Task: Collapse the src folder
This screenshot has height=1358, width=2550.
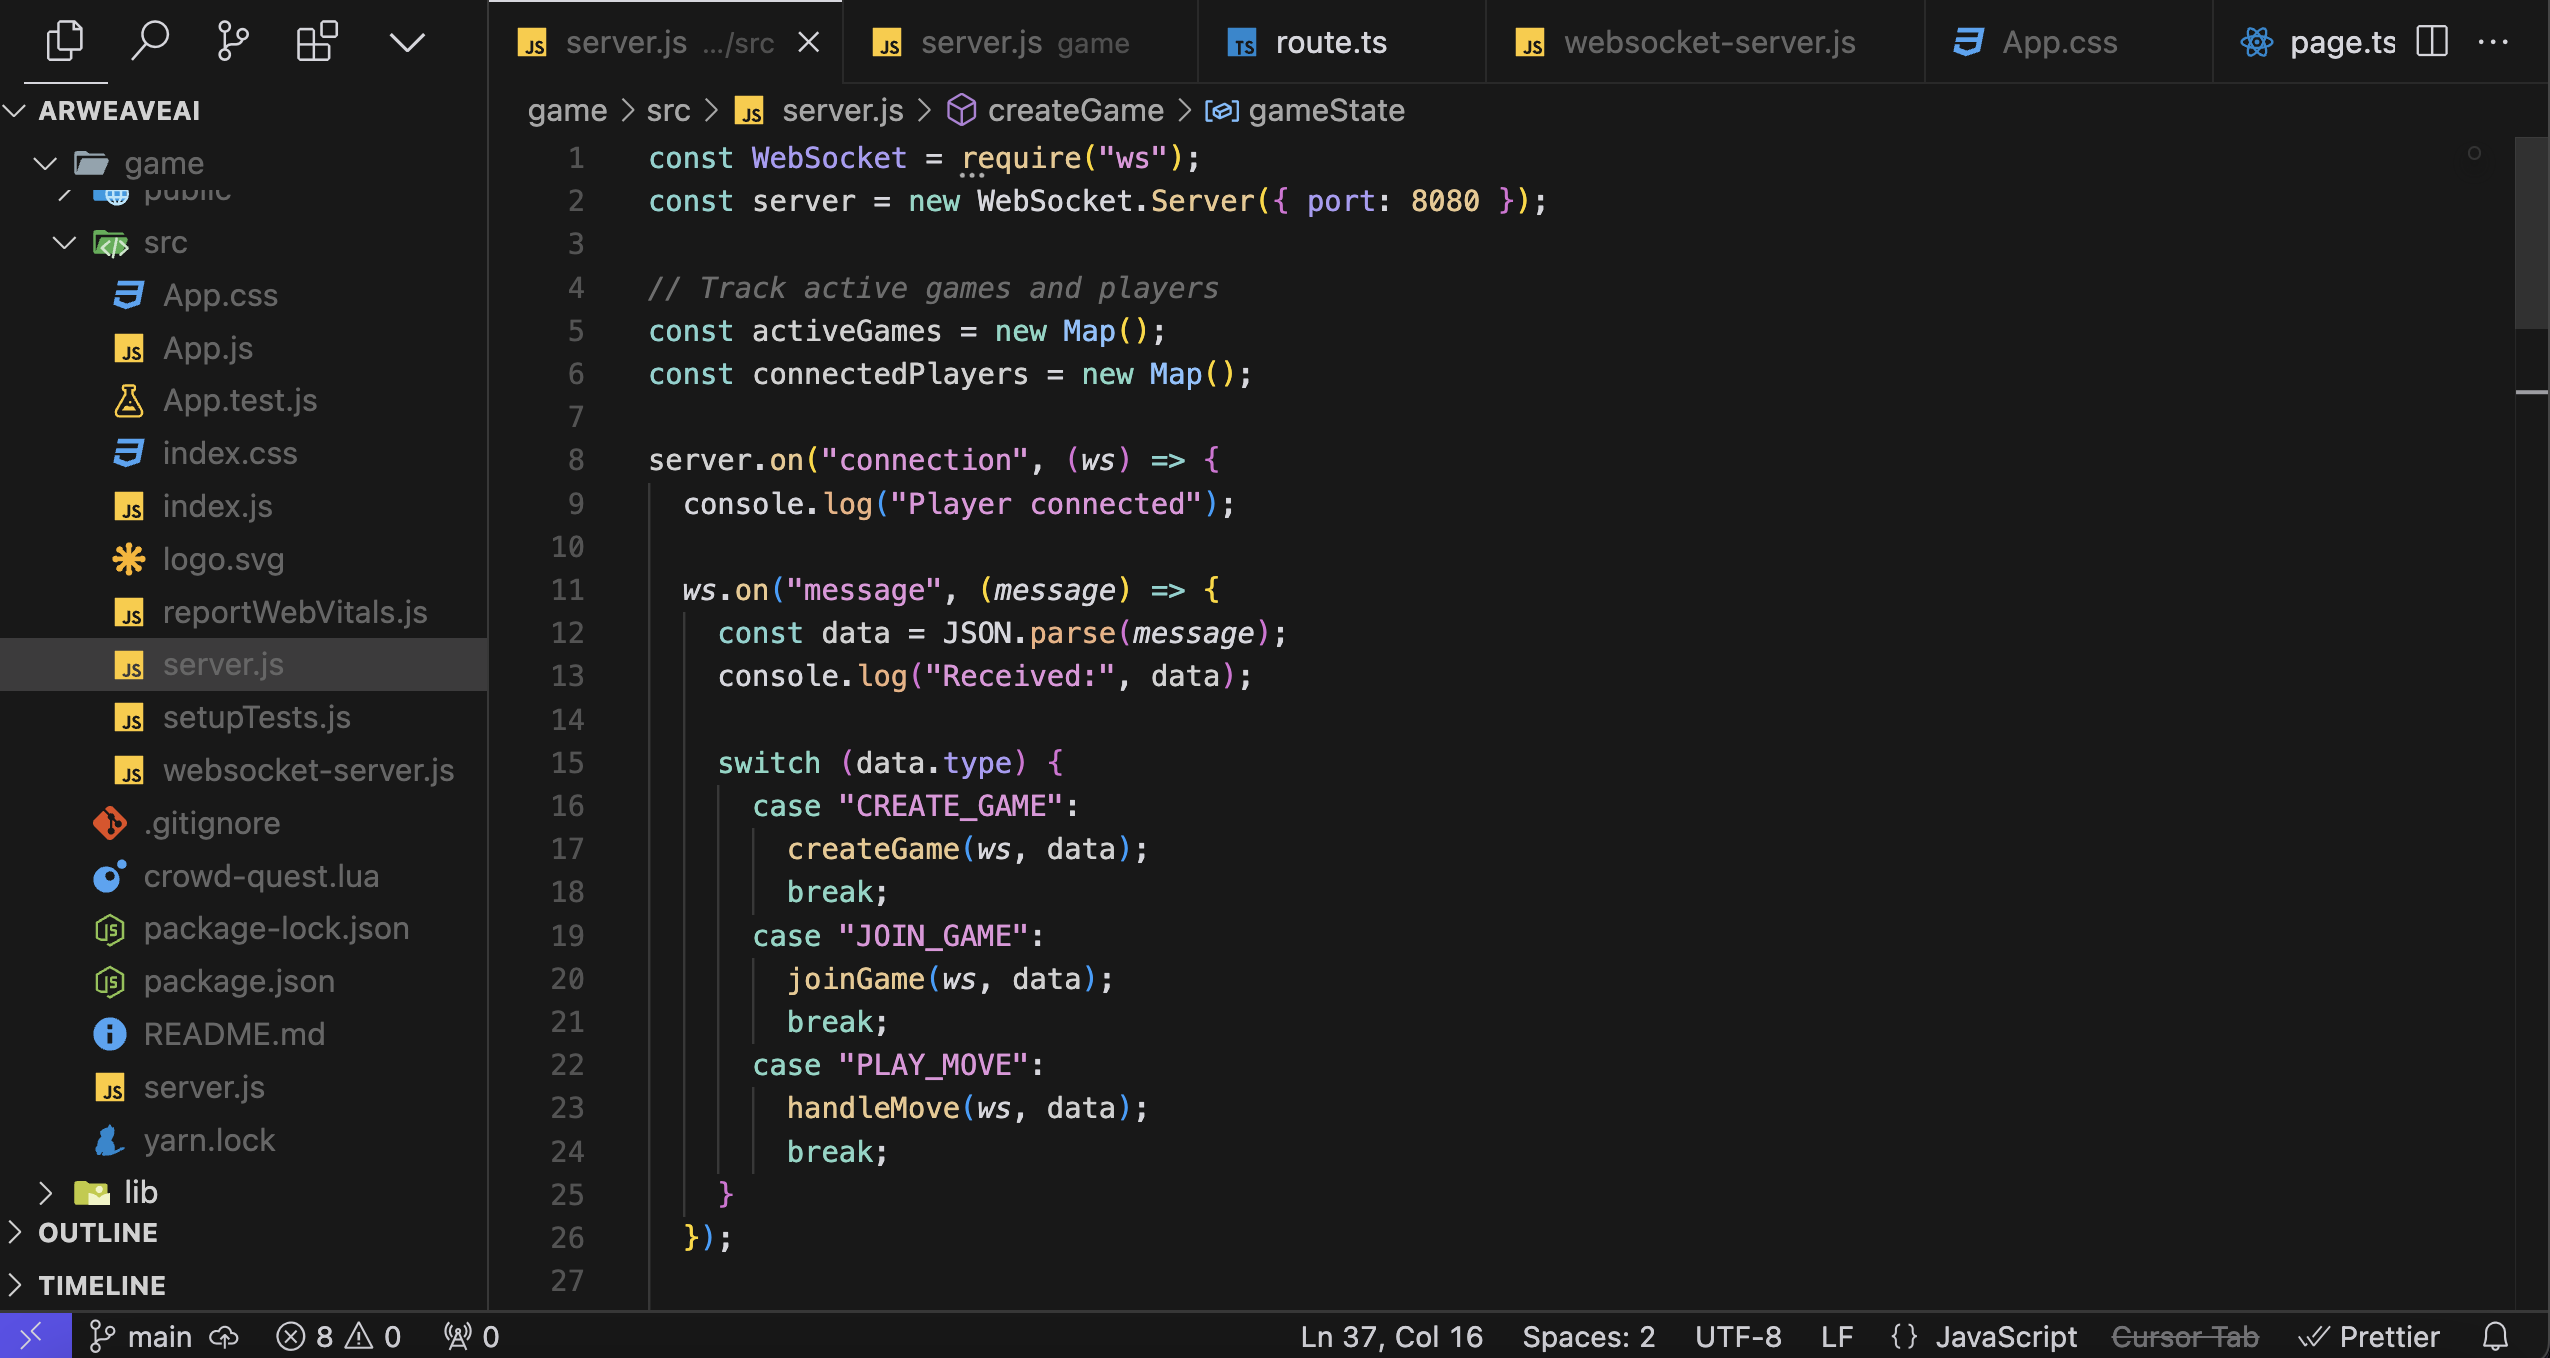Action: point(65,243)
